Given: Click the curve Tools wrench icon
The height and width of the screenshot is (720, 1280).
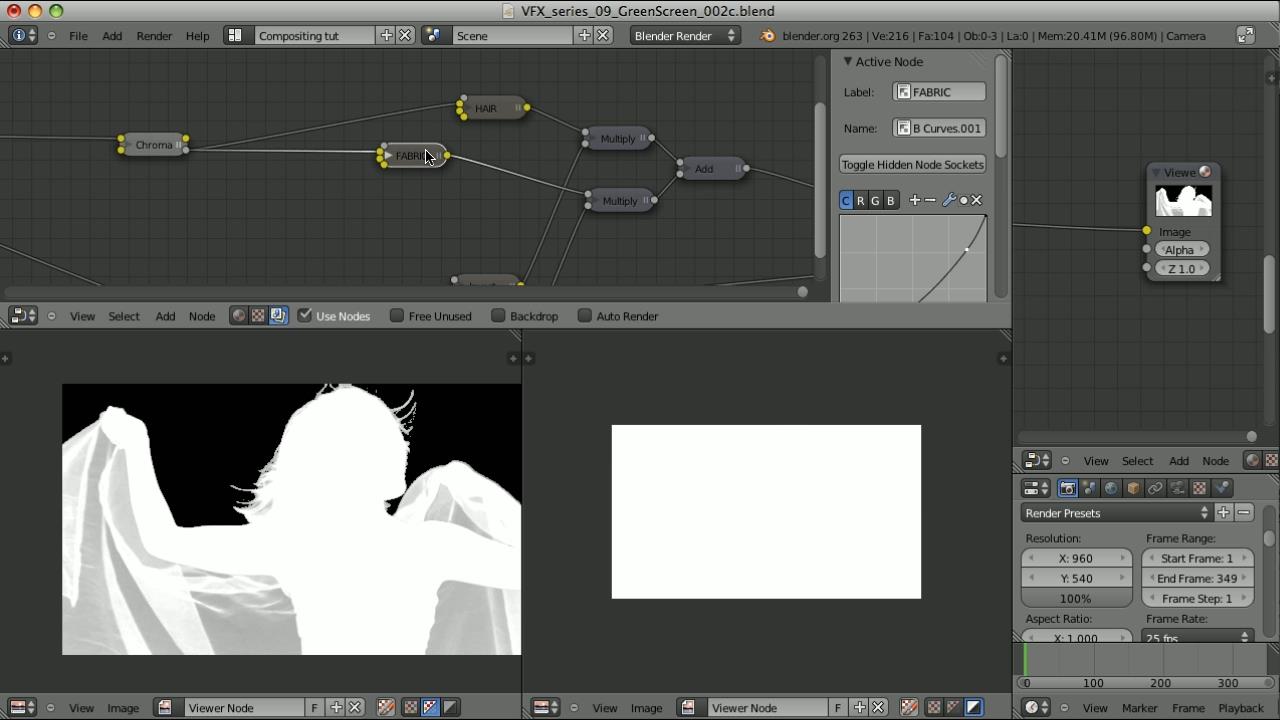Looking at the screenshot, I should [x=949, y=200].
